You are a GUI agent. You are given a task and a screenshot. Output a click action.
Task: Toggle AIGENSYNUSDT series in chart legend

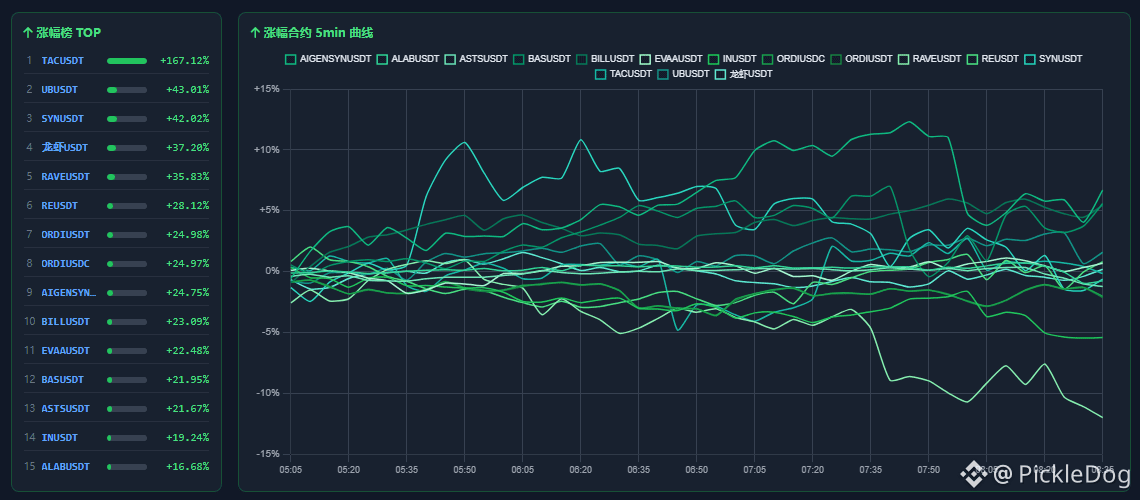click(328, 59)
